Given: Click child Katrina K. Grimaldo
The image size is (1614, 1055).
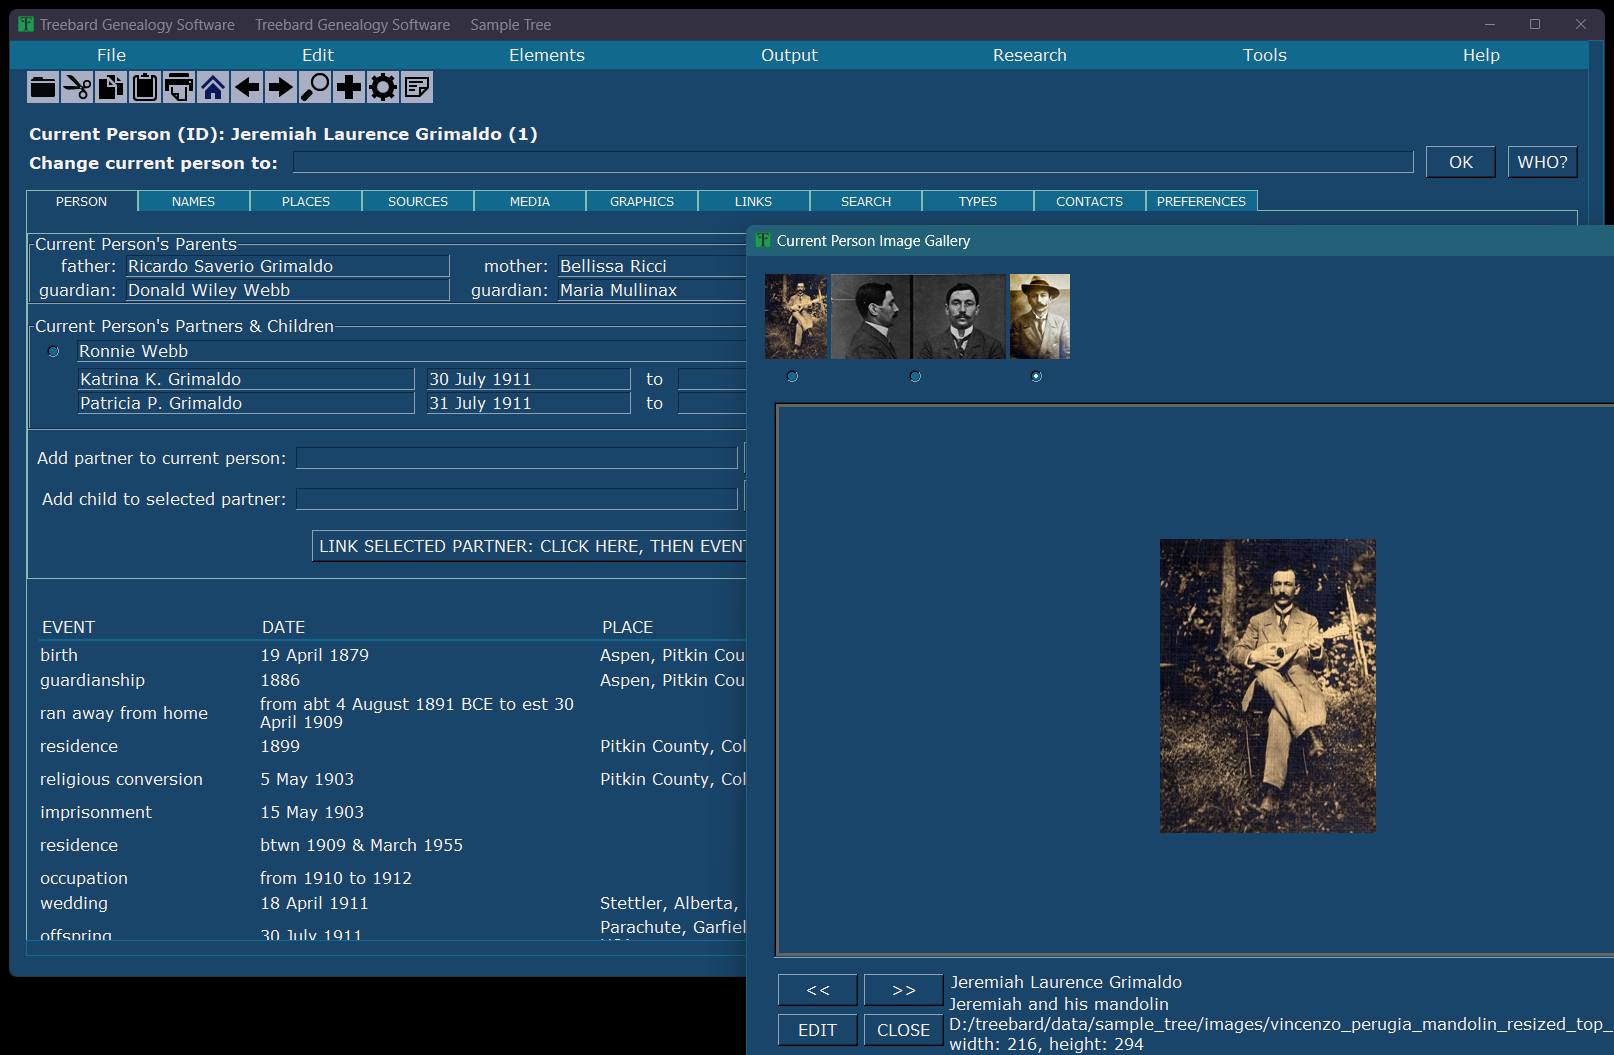Looking at the screenshot, I should [246, 379].
